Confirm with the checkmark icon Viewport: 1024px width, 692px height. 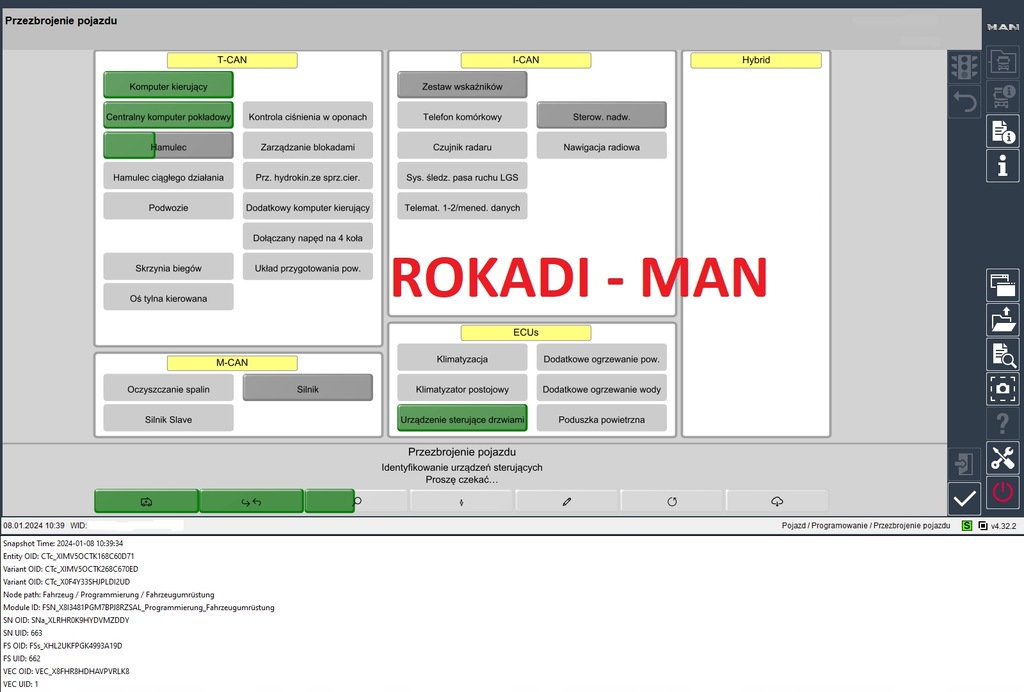965,499
